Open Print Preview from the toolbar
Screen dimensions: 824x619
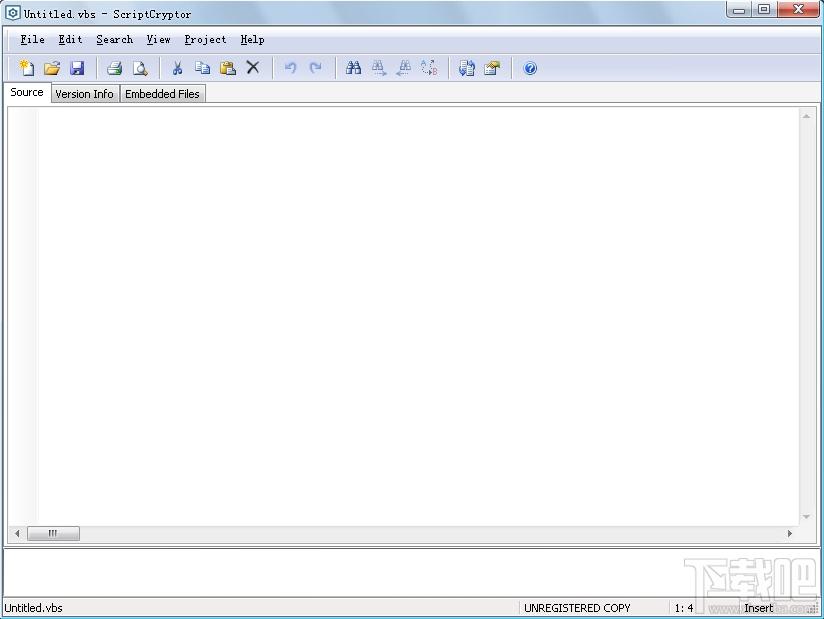140,68
